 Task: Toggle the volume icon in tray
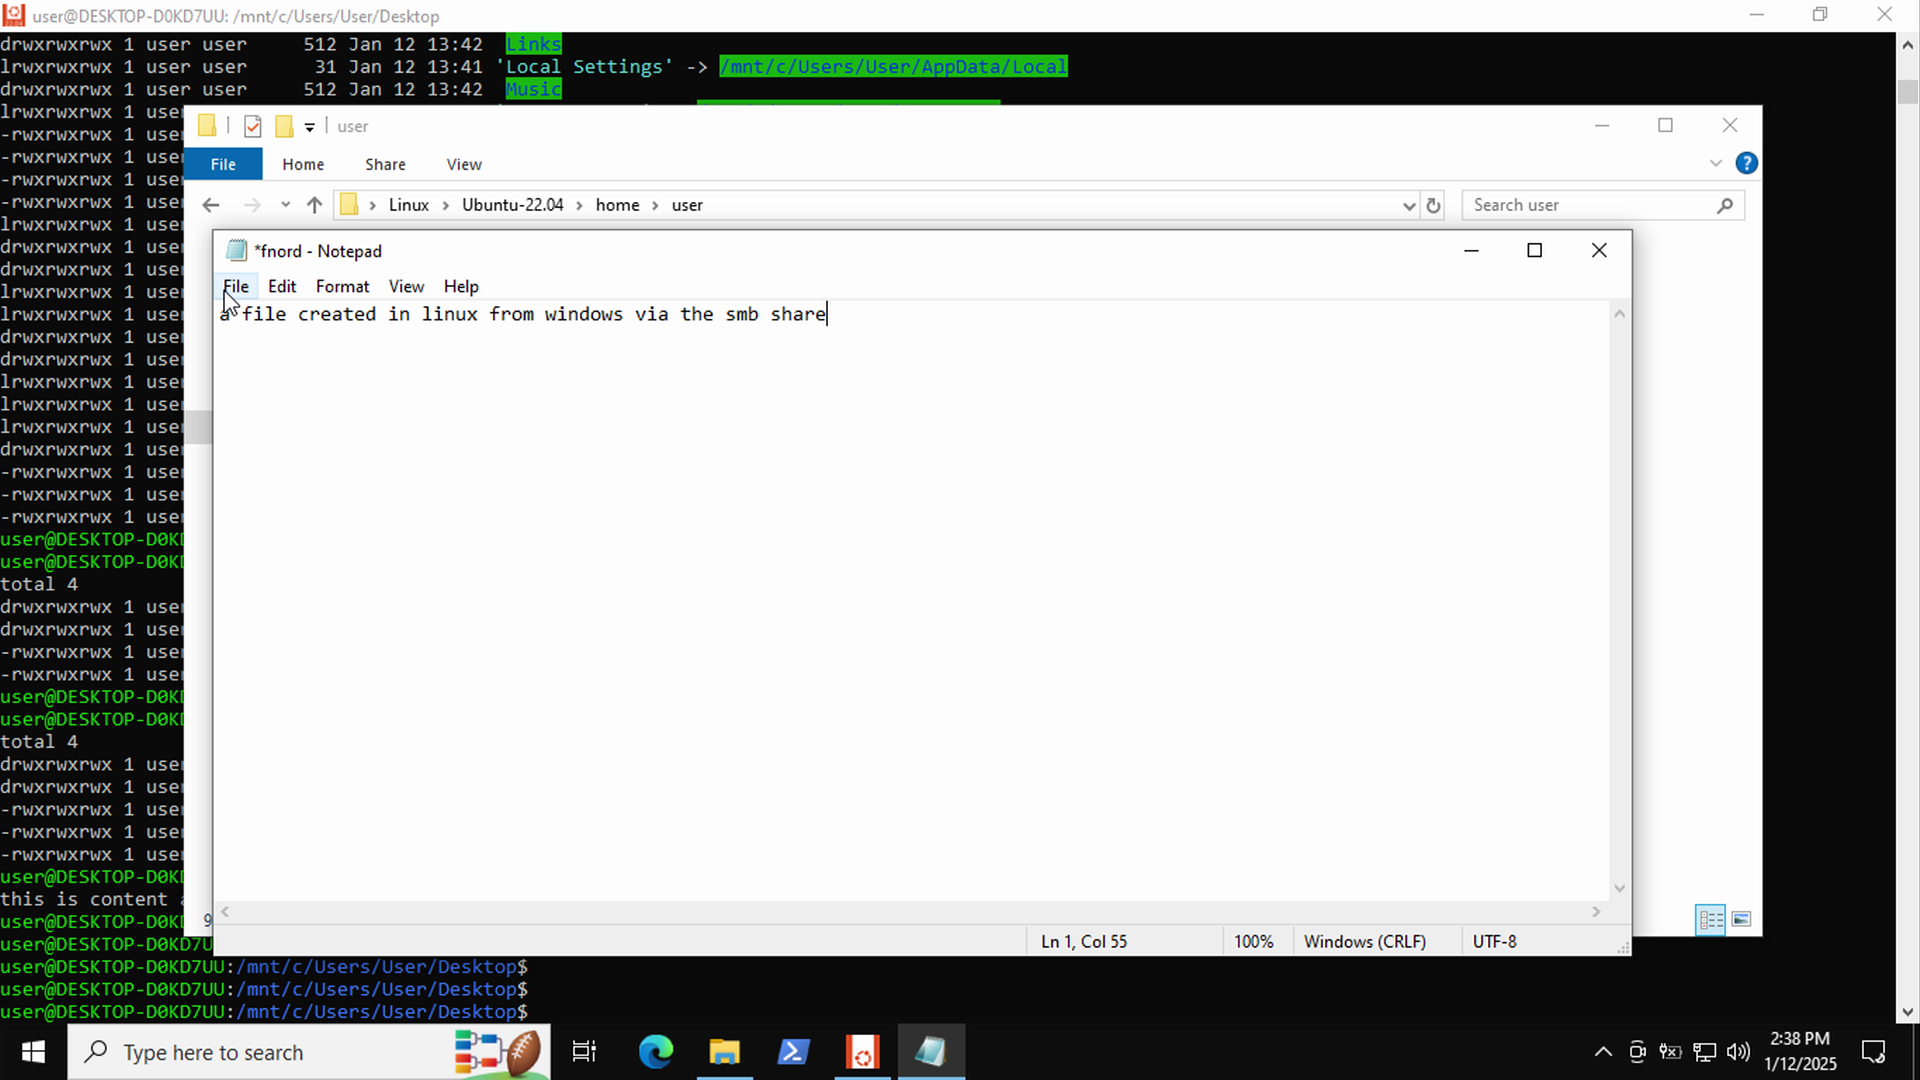1738,1052
